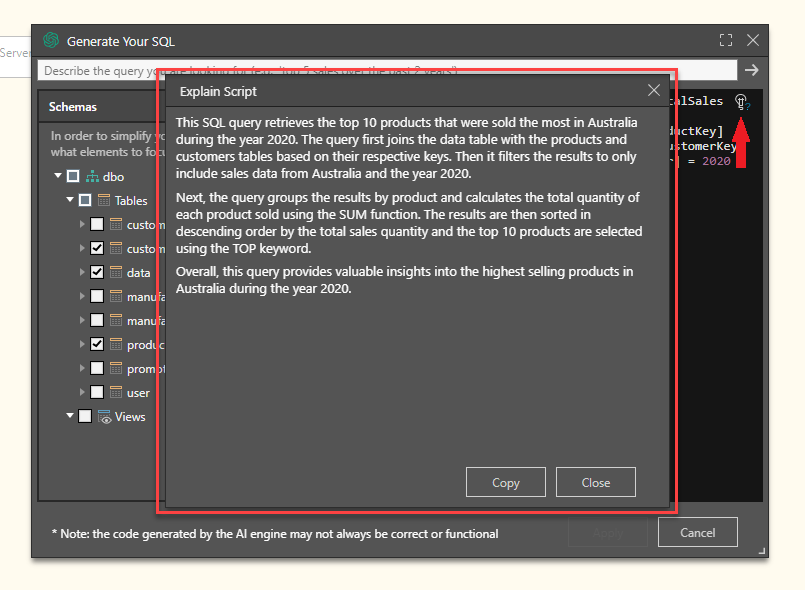Viewport: 805px width, 590px height.
Task: Click the dbo schema icon
Action: pos(93,176)
